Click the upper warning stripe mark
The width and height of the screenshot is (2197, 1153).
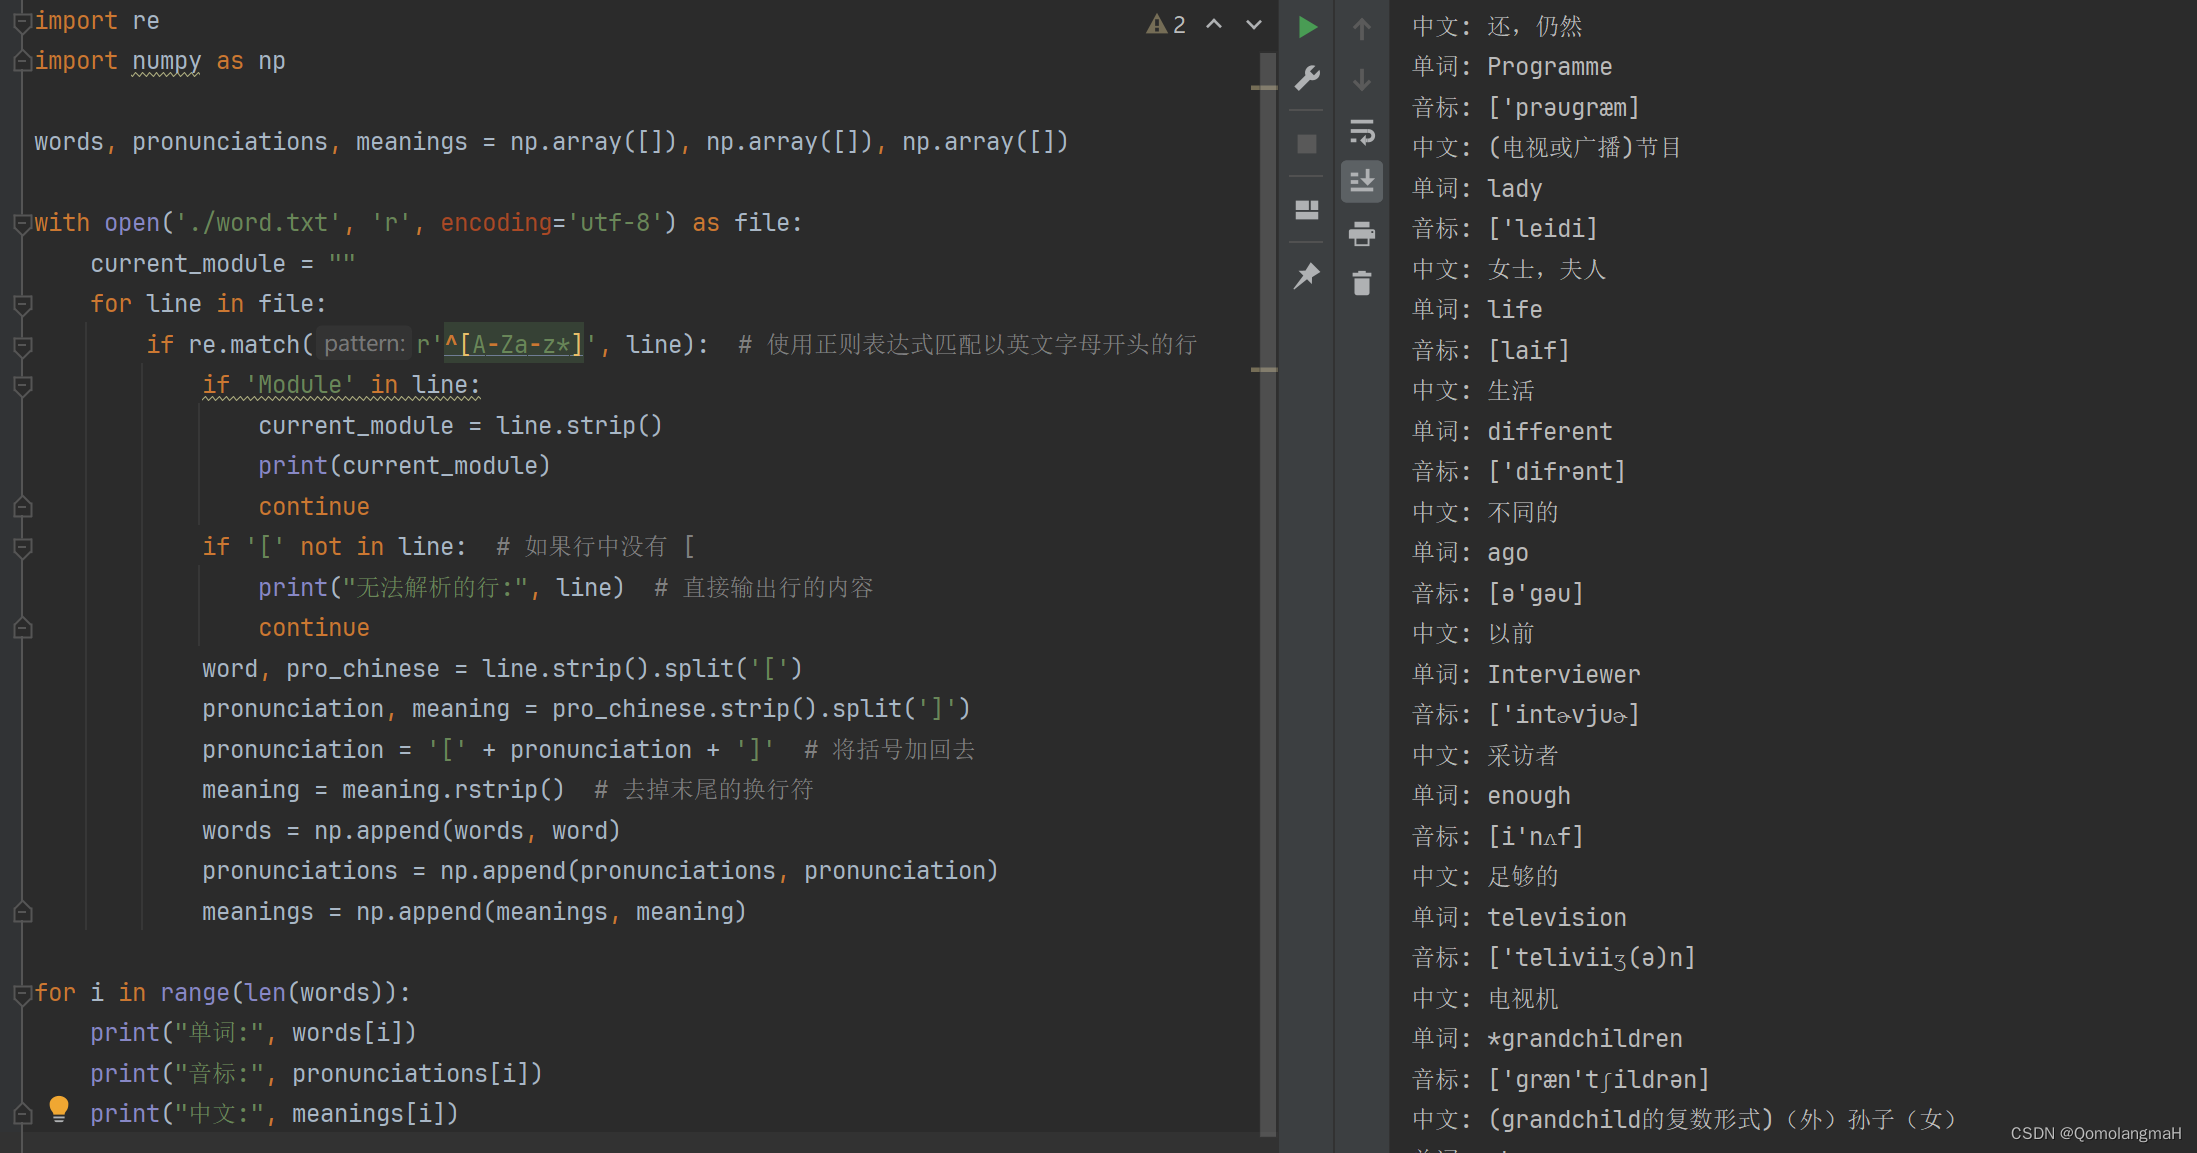tap(1264, 88)
